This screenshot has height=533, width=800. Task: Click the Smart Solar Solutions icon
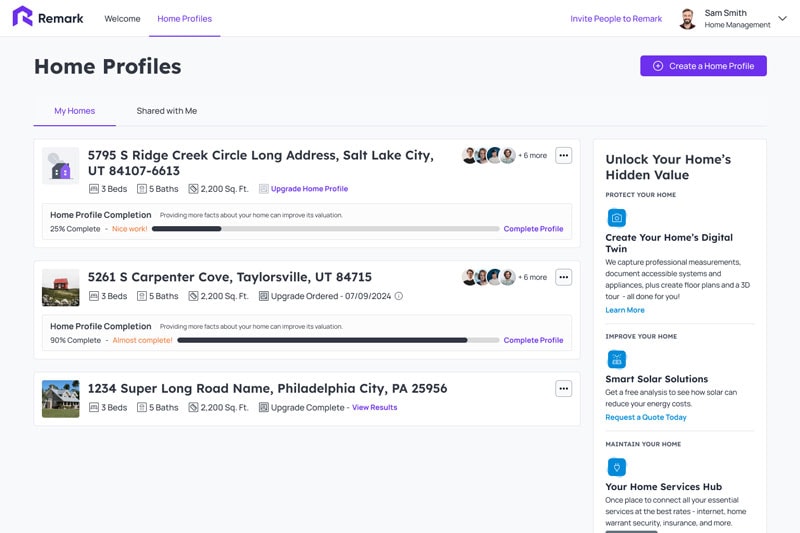[617, 359]
